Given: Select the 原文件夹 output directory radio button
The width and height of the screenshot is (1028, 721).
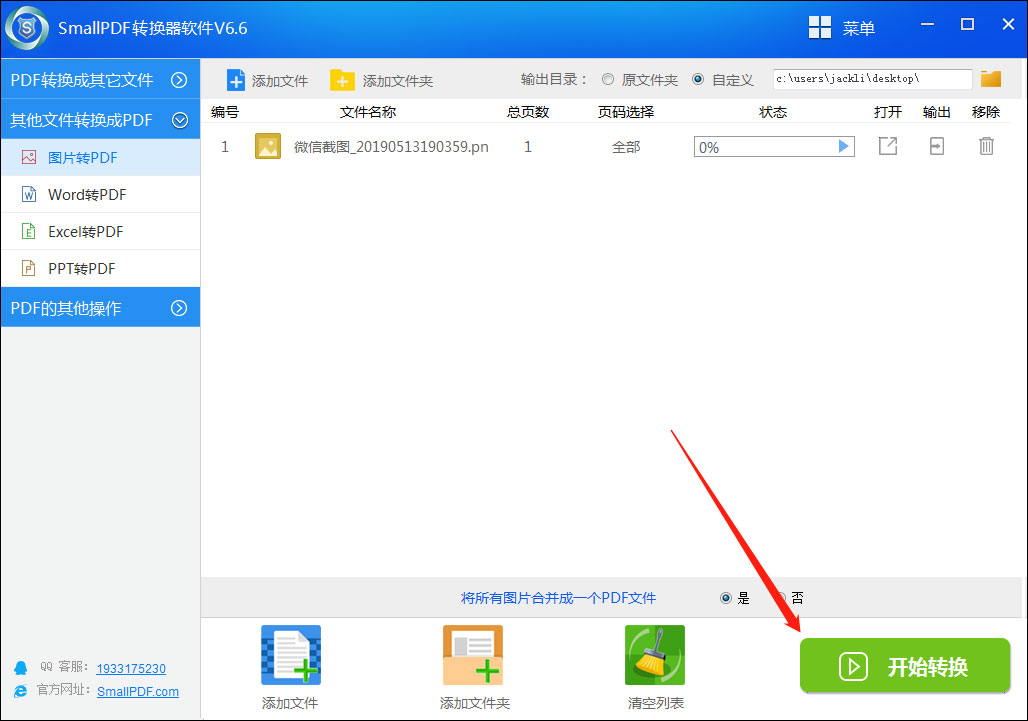Looking at the screenshot, I should (607, 79).
